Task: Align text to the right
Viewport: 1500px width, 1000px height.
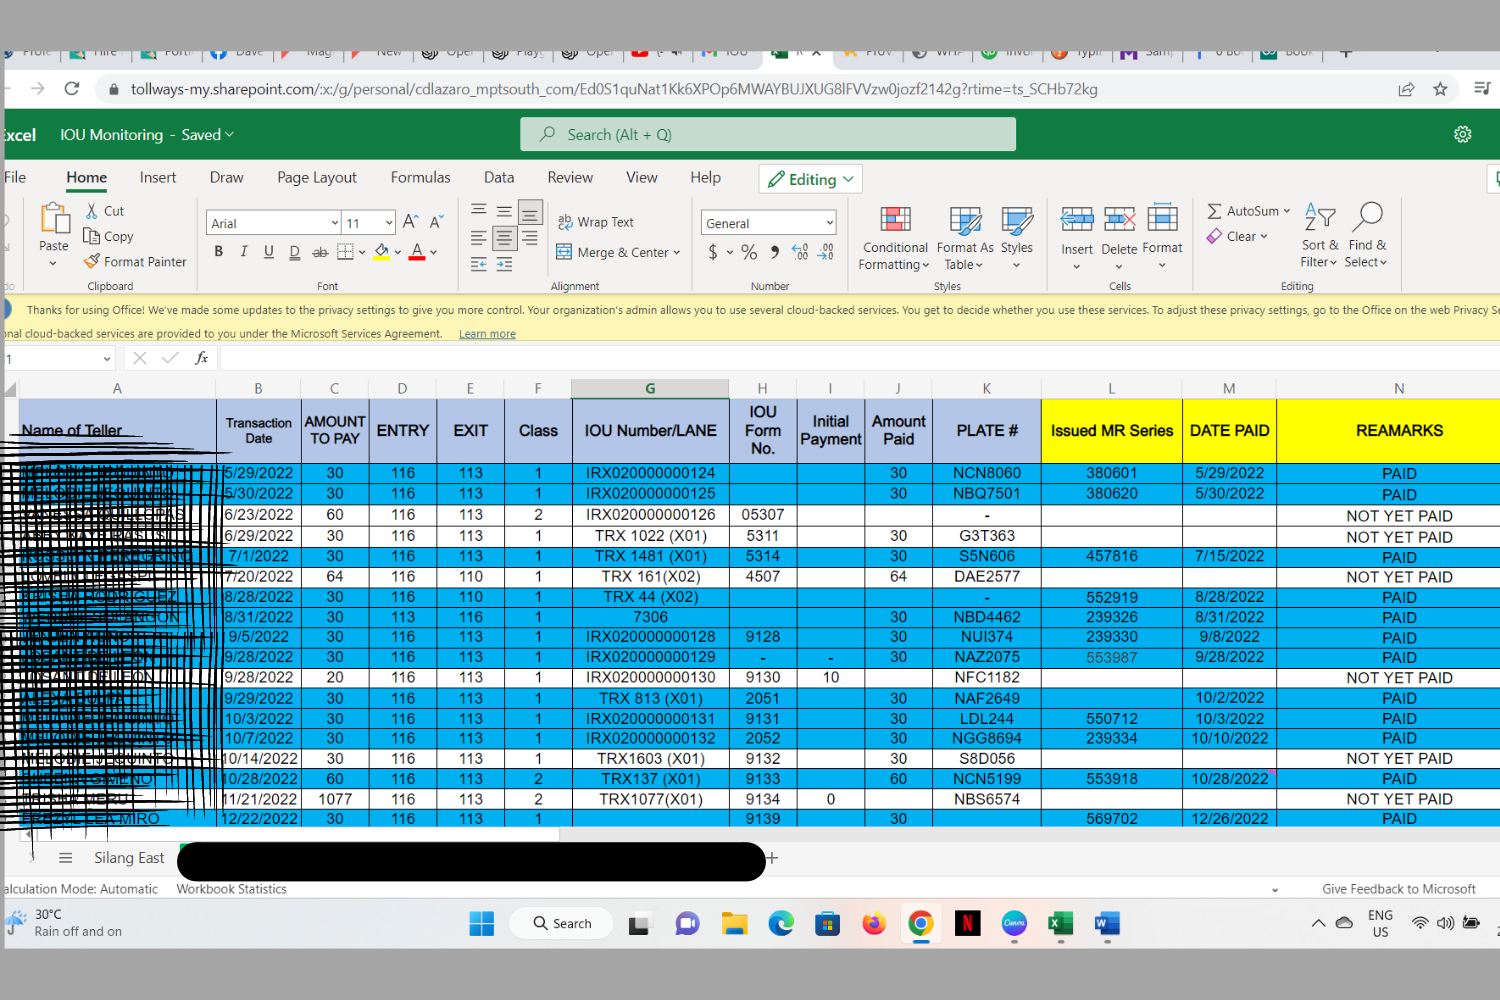Action: pos(530,238)
